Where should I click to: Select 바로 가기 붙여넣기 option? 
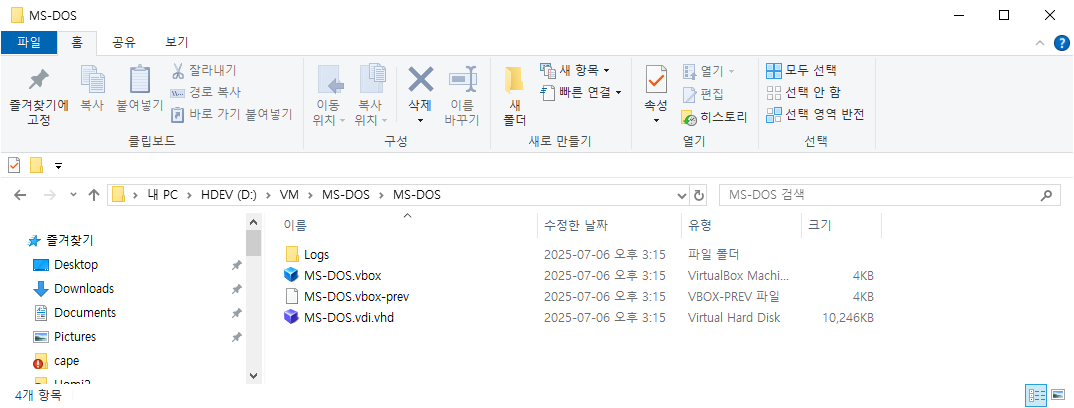[231, 114]
